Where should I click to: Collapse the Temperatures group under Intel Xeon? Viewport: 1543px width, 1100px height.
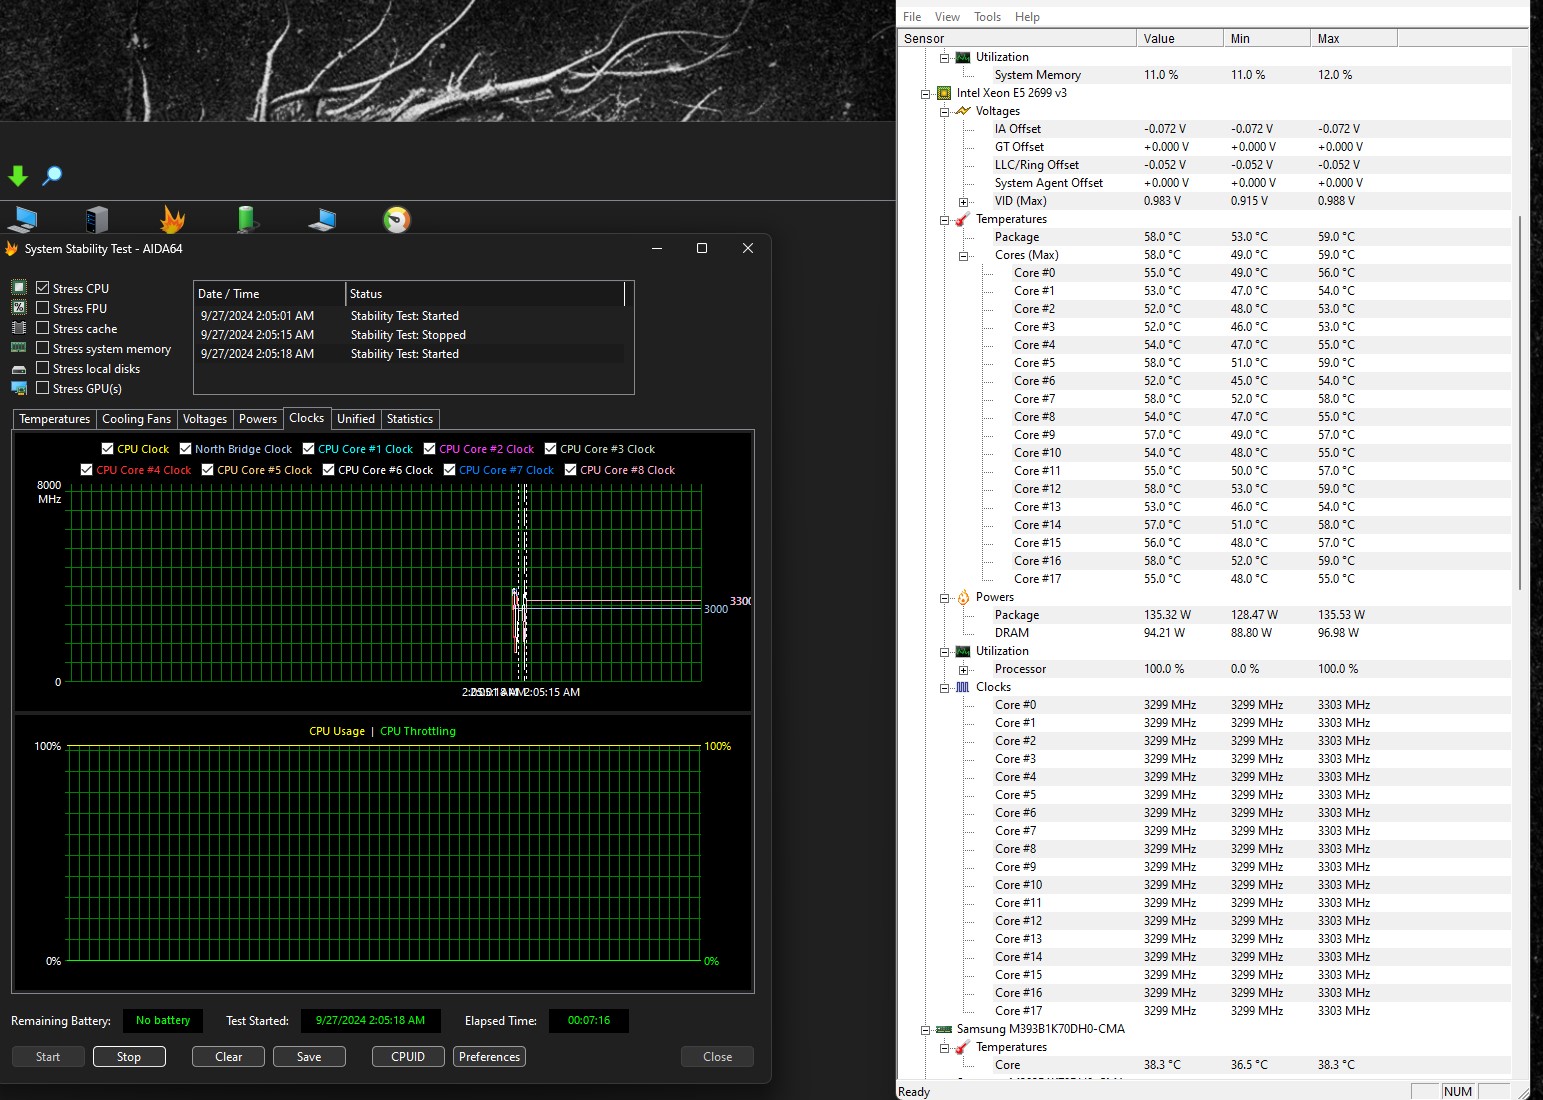pyautogui.click(x=944, y=220)
